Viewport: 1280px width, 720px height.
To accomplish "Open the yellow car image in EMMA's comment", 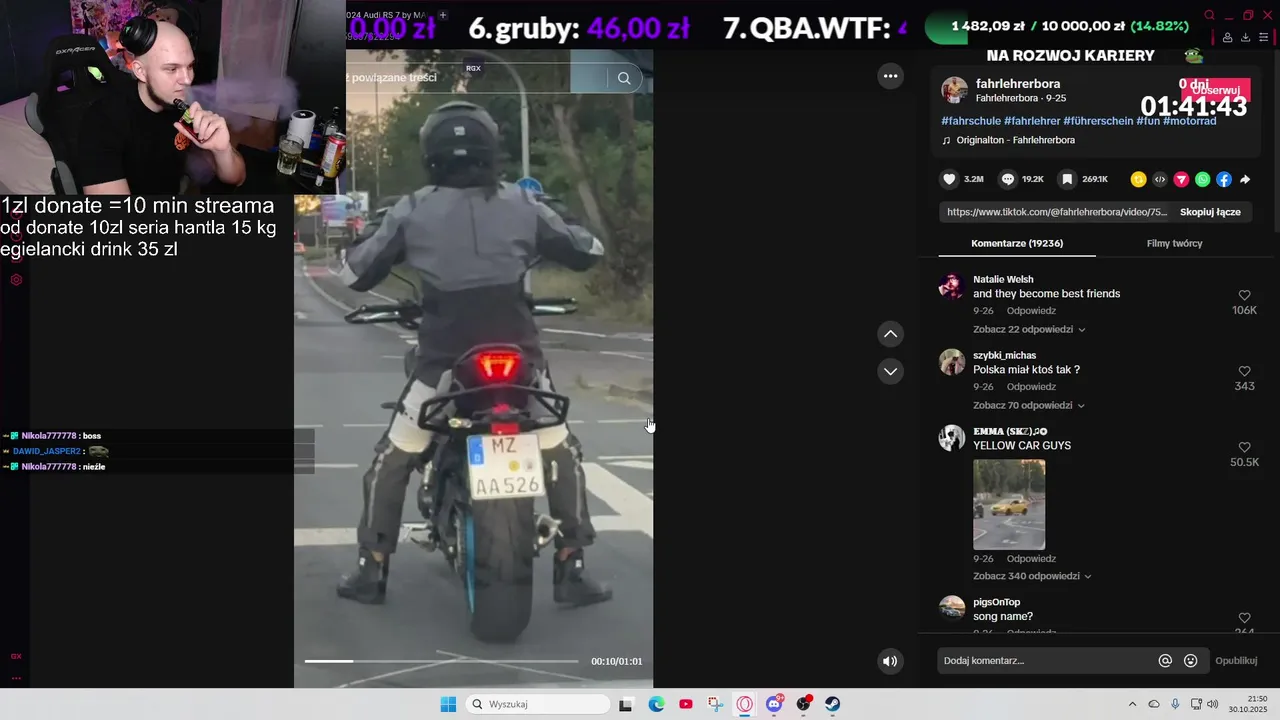I will coord(1009,504).
